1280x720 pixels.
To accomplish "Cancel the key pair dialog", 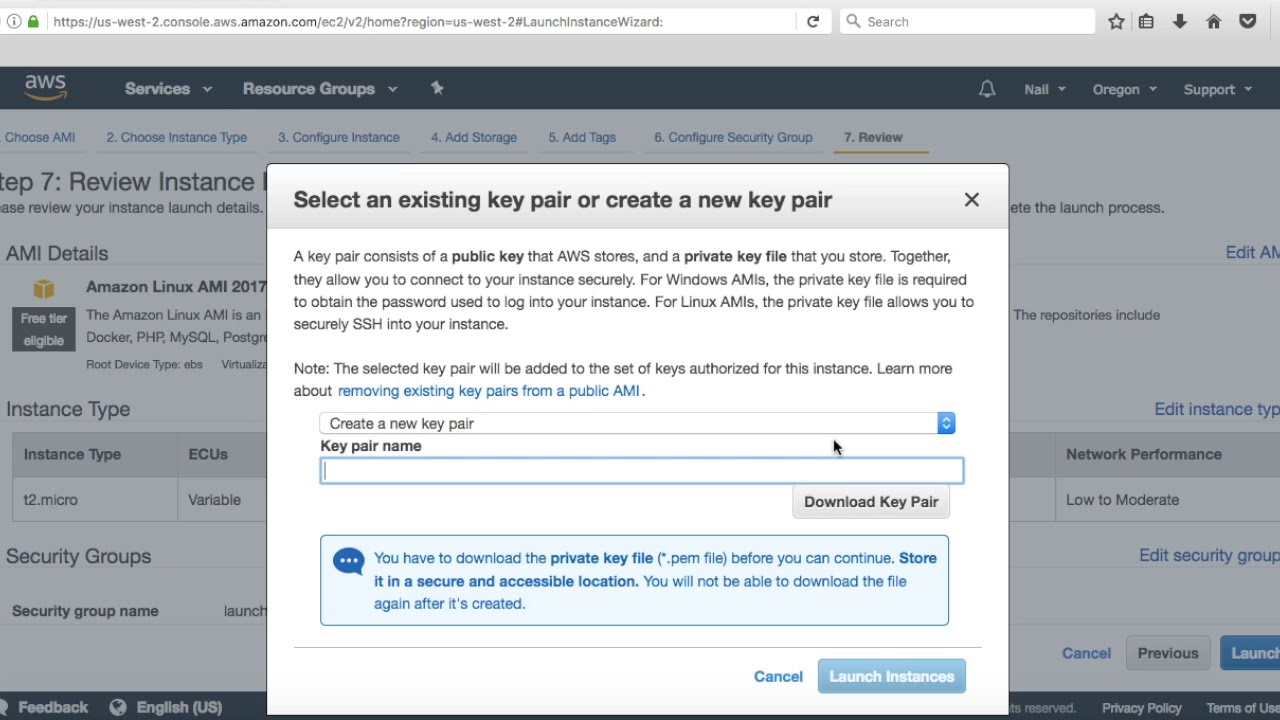I will point(778,677).
